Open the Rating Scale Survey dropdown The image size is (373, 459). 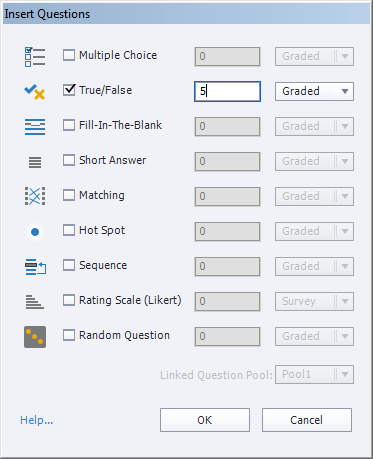point(314,301)
